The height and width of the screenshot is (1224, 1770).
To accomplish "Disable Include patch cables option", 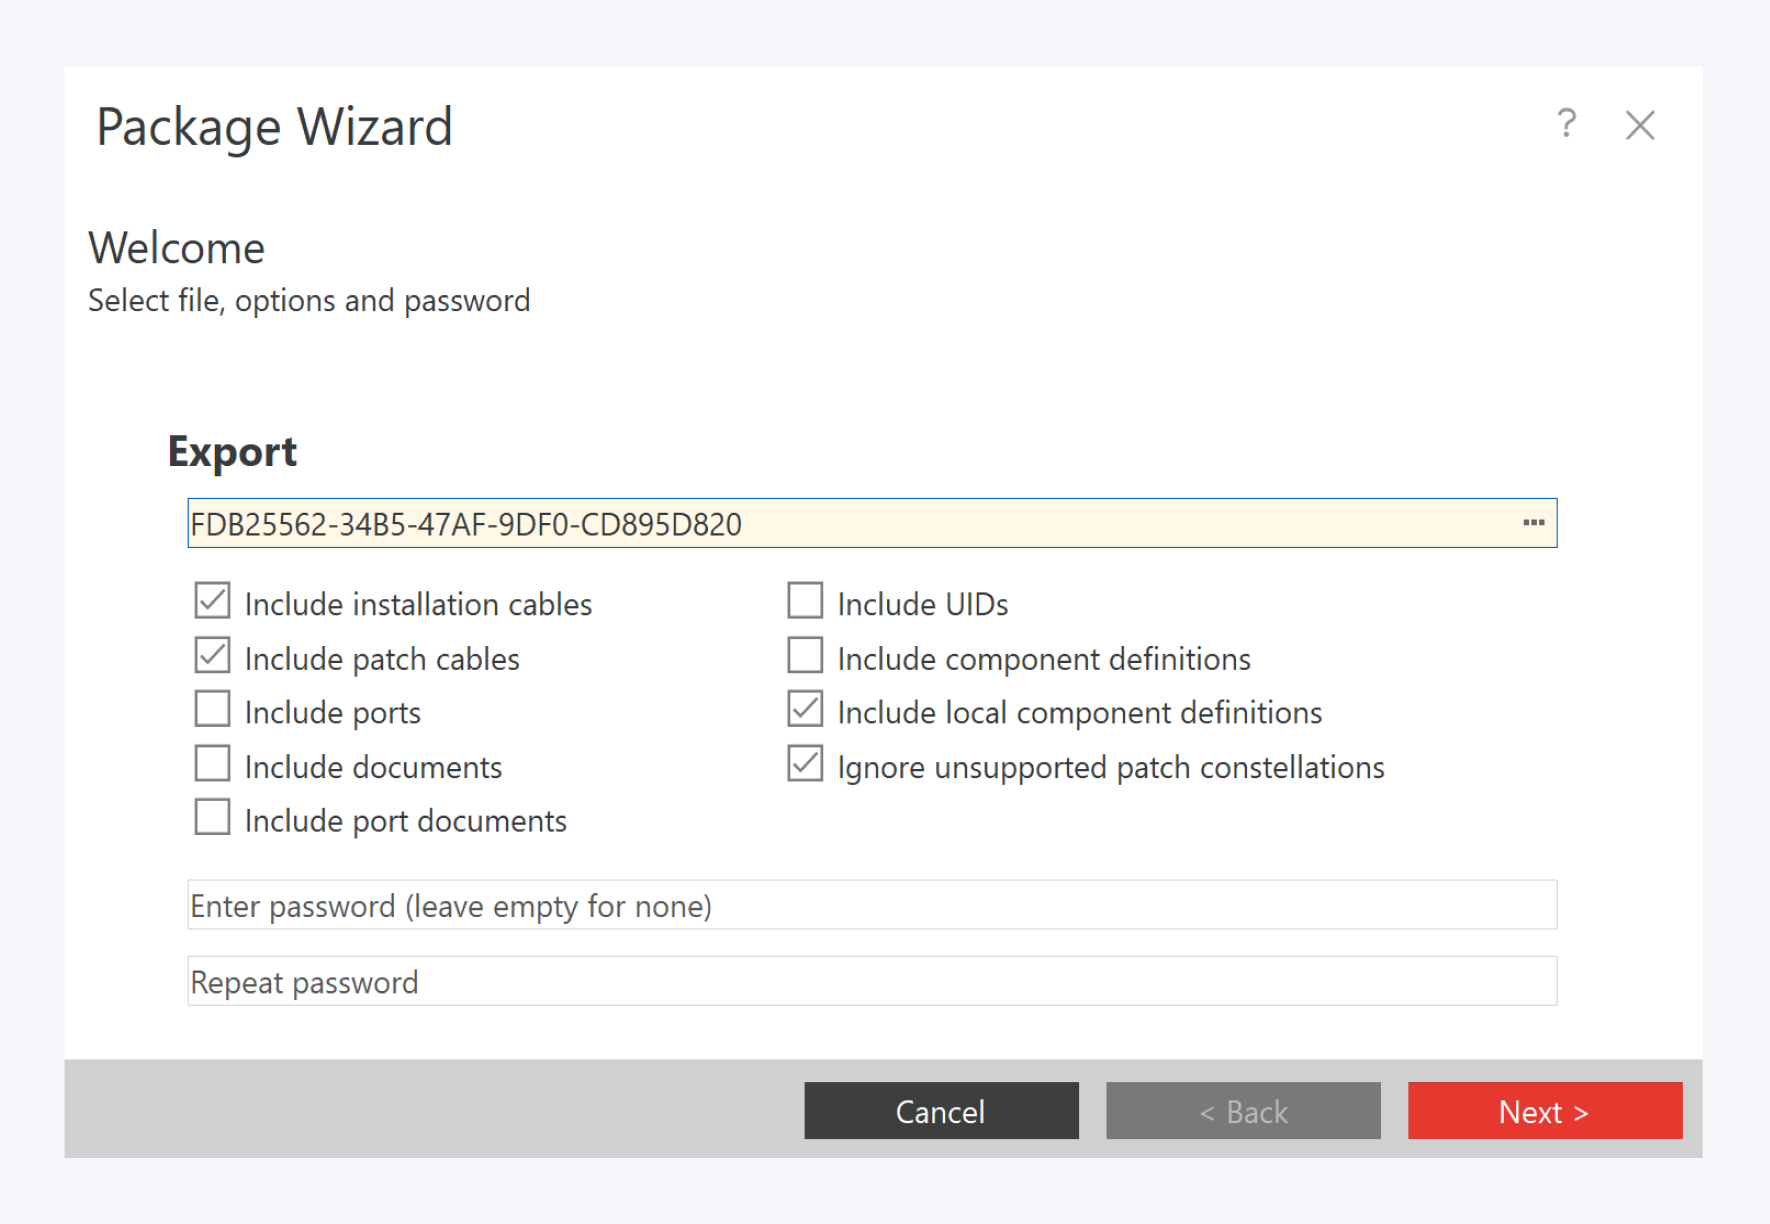I will [213, 656].
